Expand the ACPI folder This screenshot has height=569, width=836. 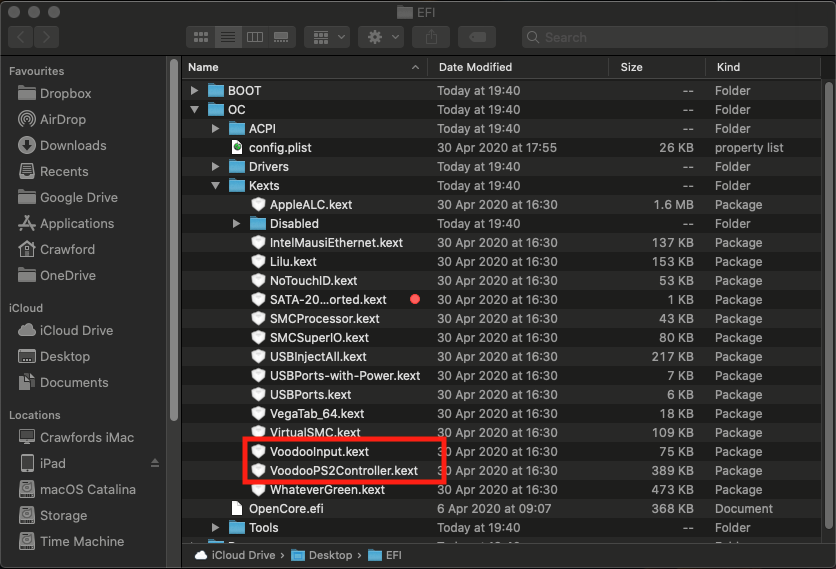tap(215, 129)
